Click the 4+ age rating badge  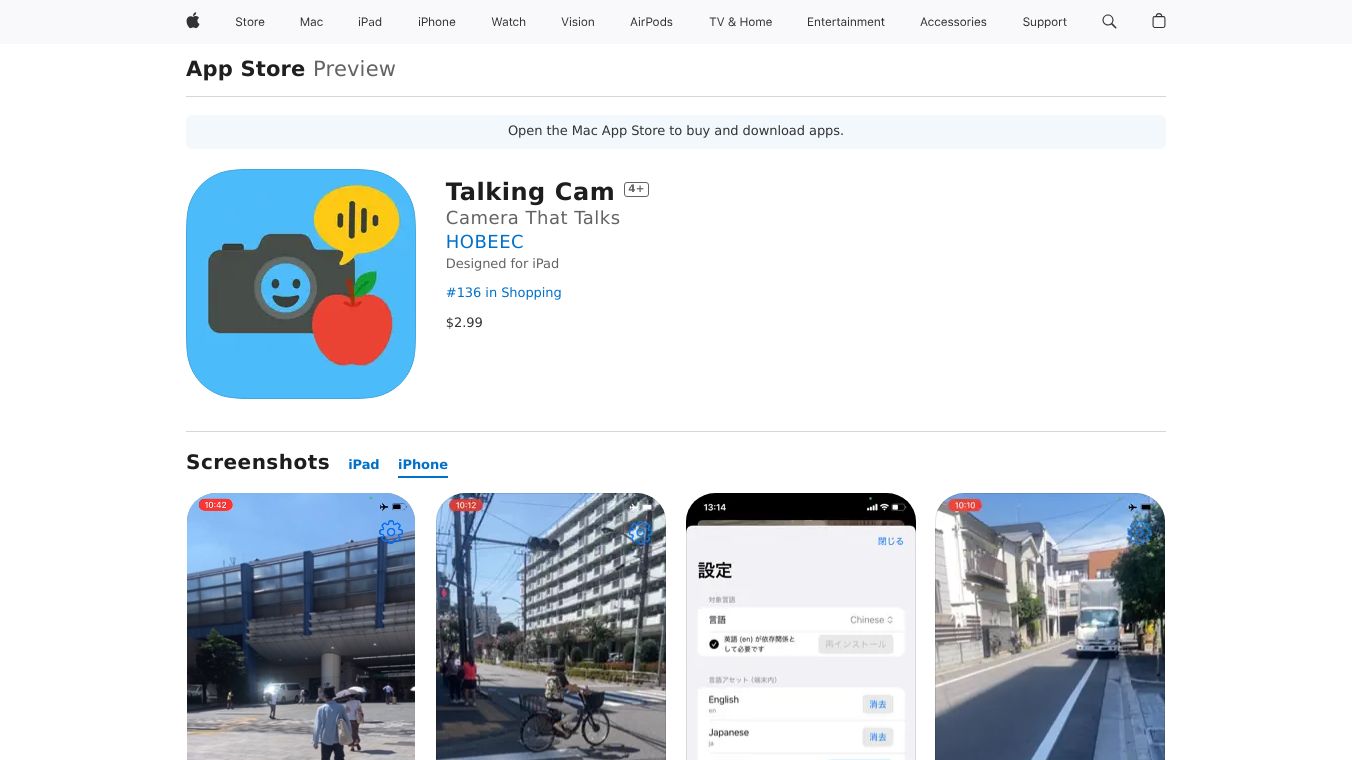coord(636,189)
